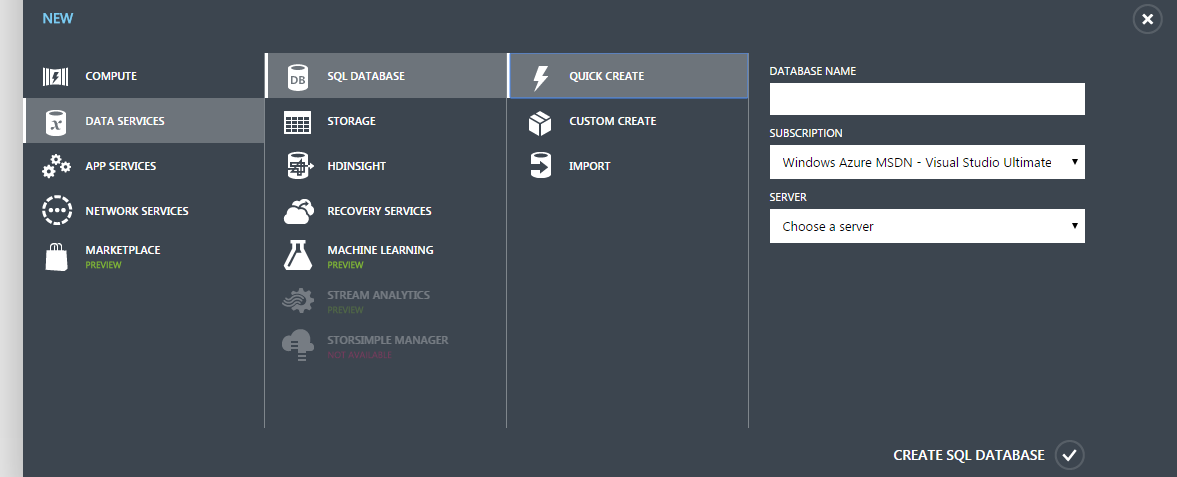Click the DATABASE NAME field label
The height and width of the screenshot is (477, 1177).
tap(812, 71)
